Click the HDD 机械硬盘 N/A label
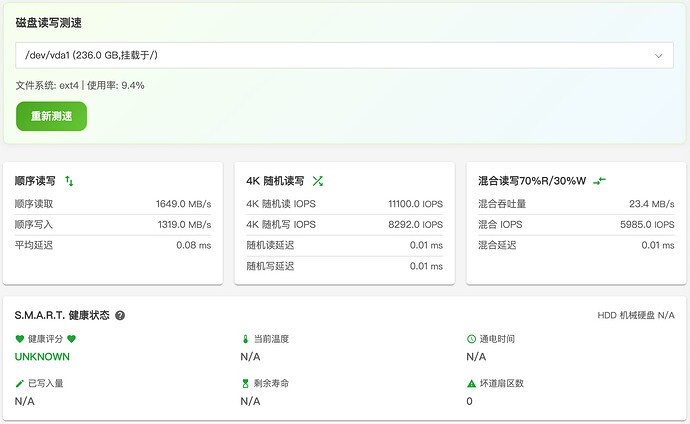The height and width of the screenshot is (424, 690). (636, 315)
